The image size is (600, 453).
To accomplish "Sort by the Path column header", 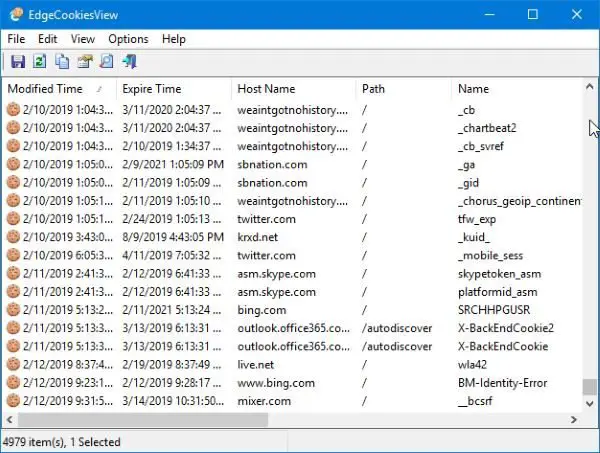I will [x=404, y=89].
